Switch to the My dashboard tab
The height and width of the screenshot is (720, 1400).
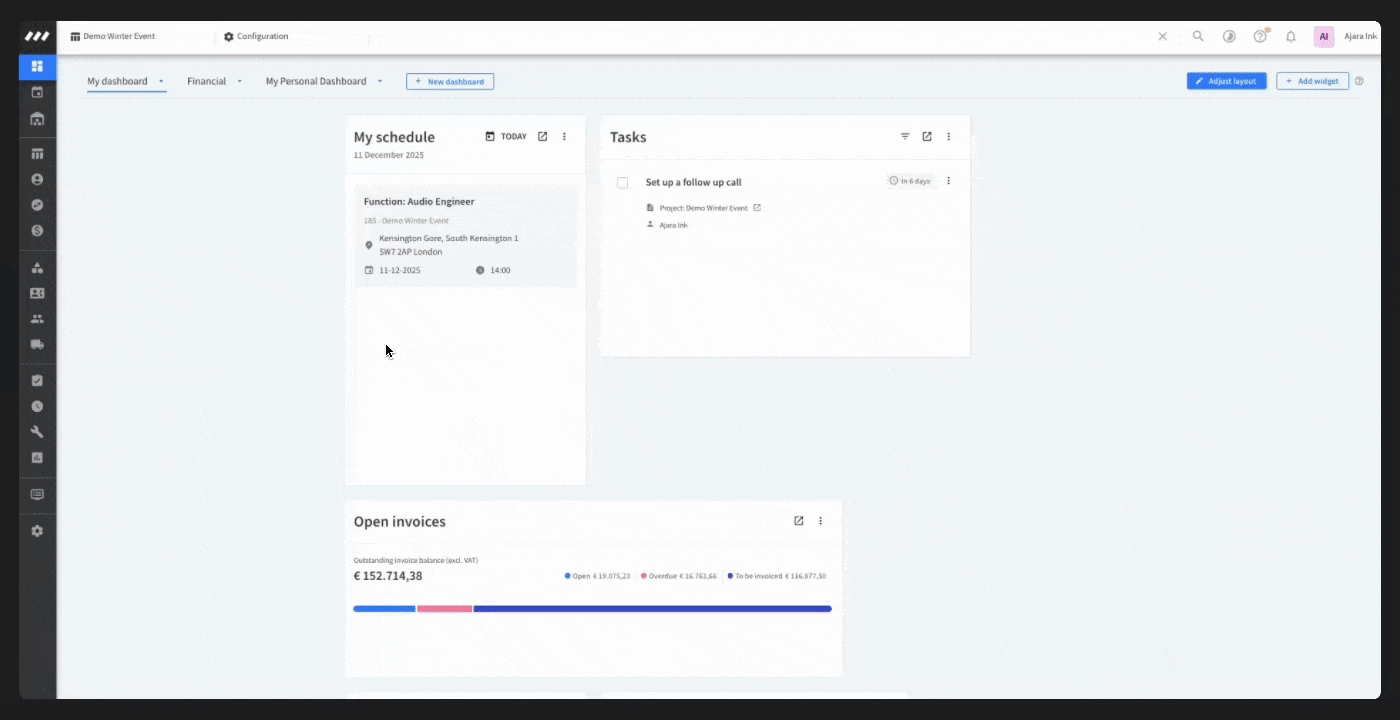(x=117, y=81)
